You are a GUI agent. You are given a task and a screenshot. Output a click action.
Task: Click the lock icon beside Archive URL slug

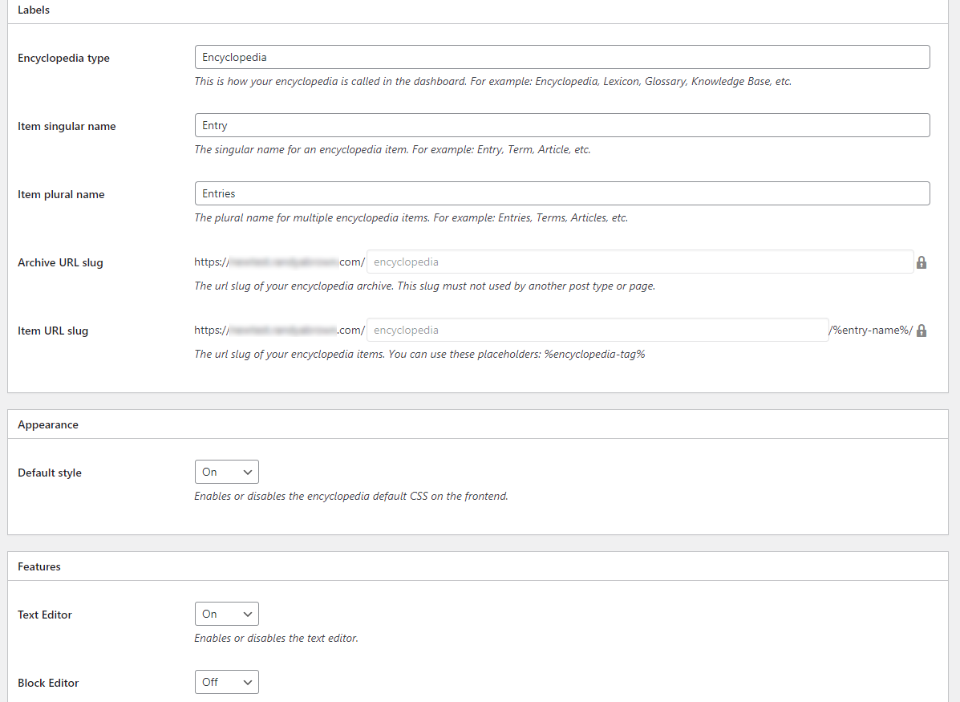pyautogui.click(x=921, y=263)
